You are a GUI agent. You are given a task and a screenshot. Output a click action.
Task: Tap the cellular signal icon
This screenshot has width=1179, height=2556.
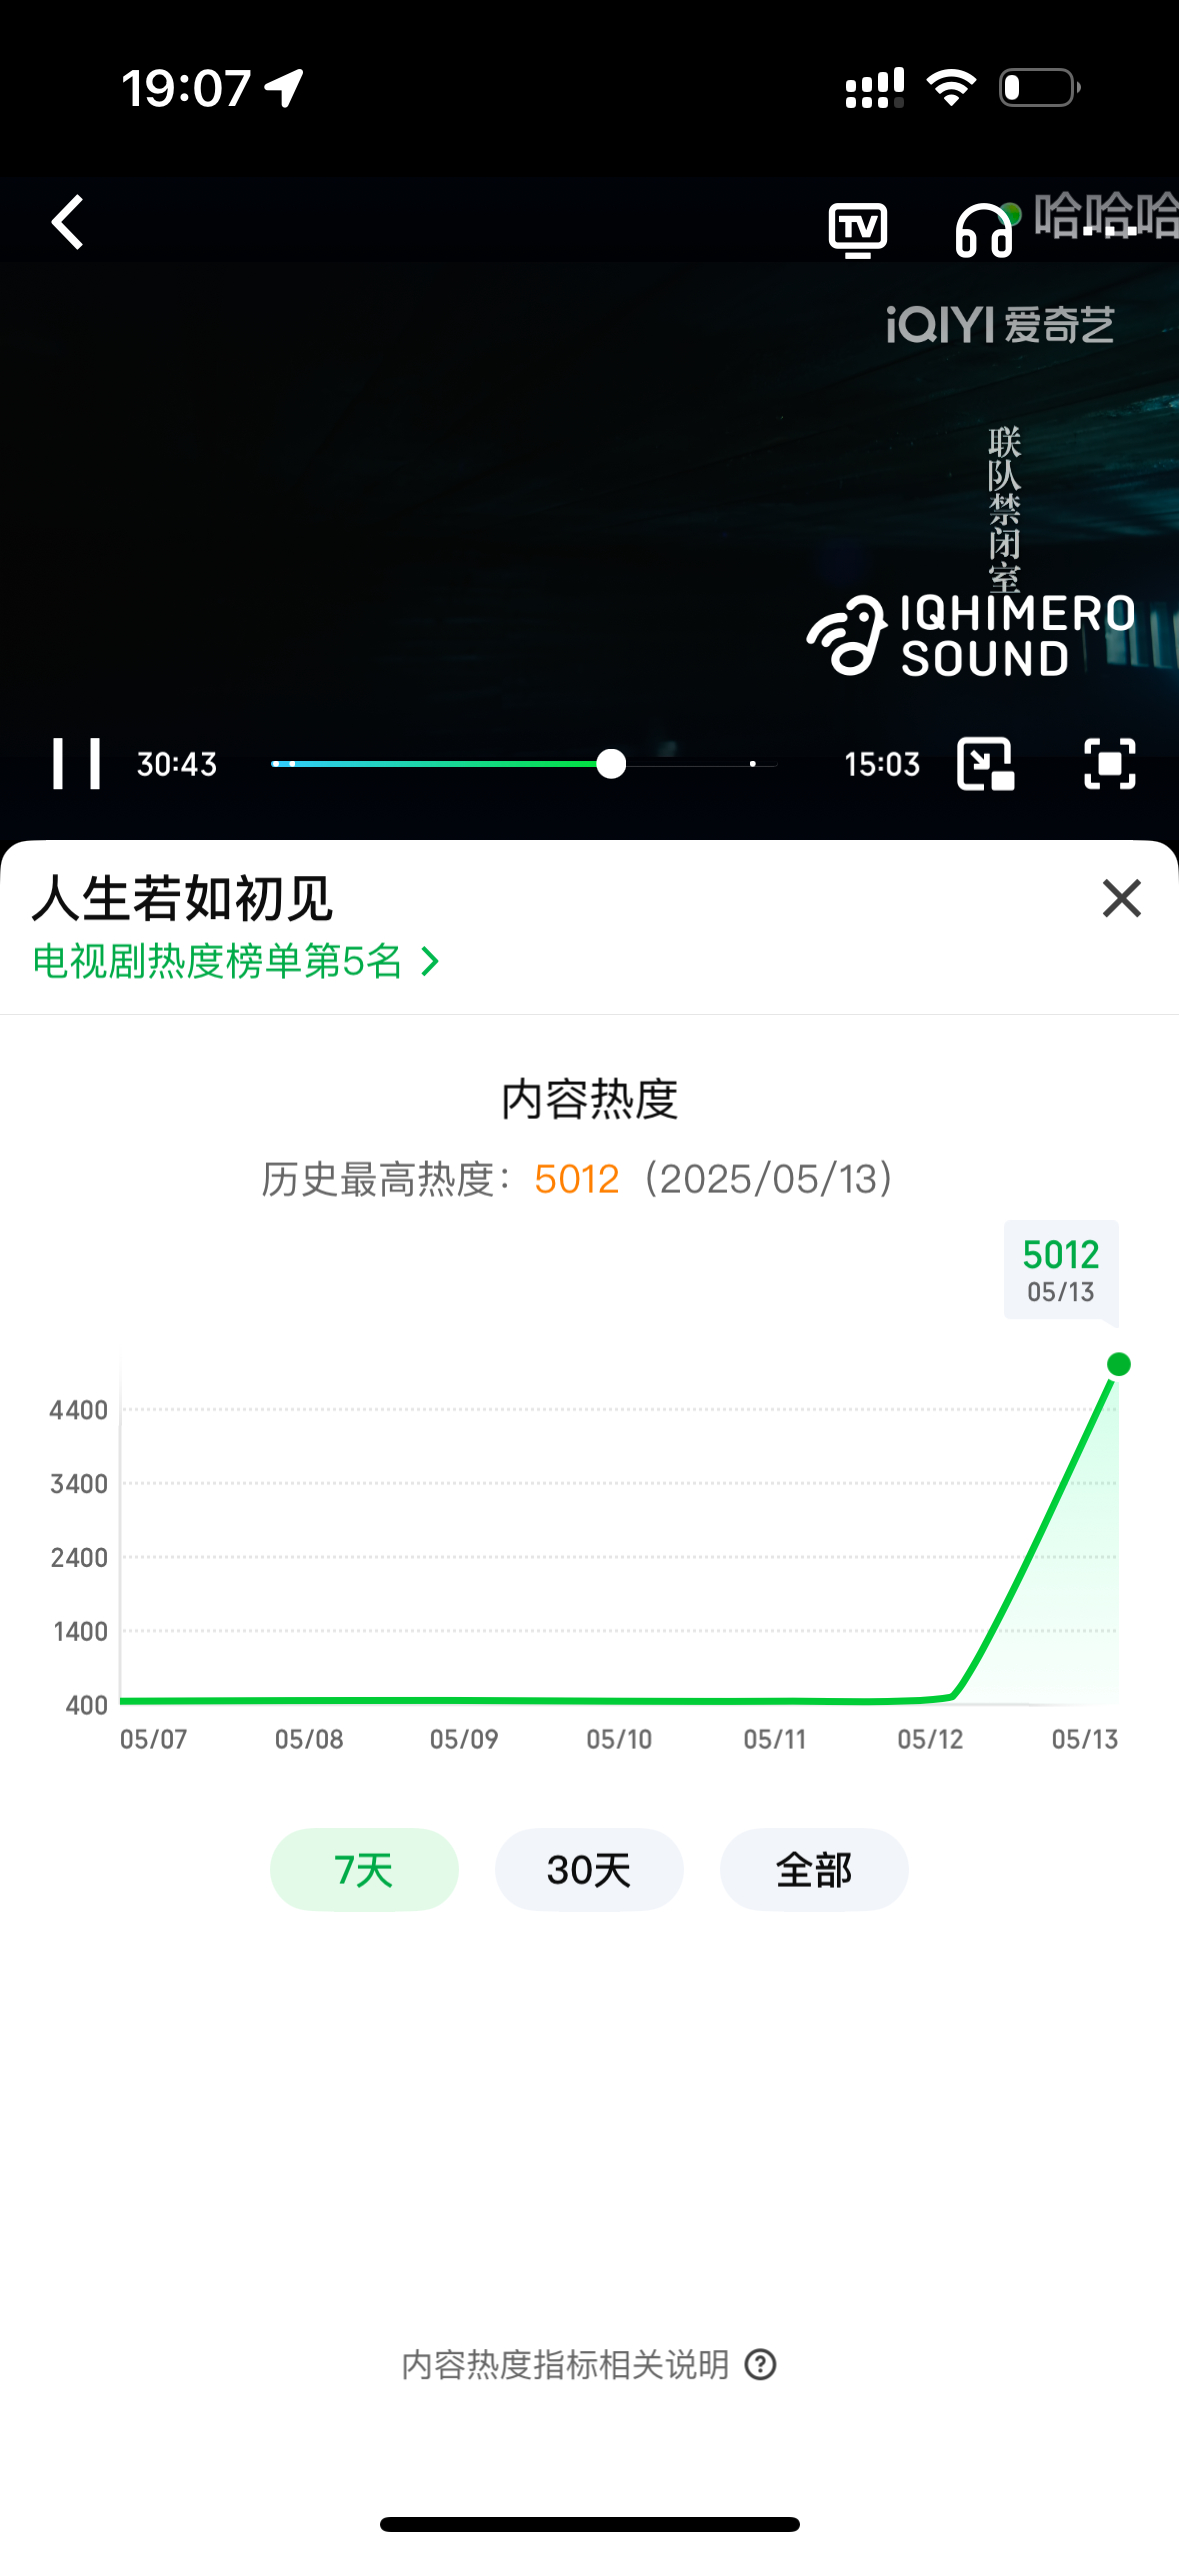875,87
